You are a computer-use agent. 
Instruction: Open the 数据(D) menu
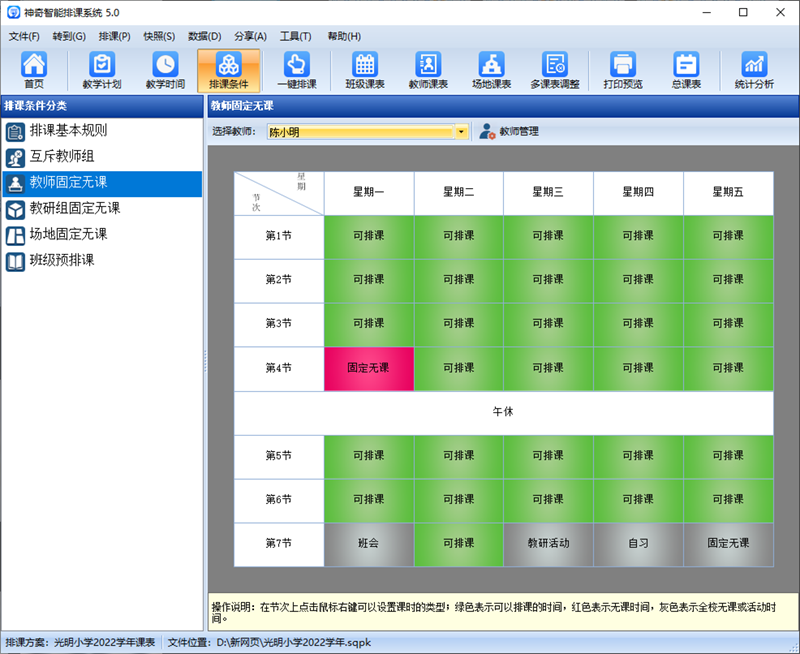205,36
